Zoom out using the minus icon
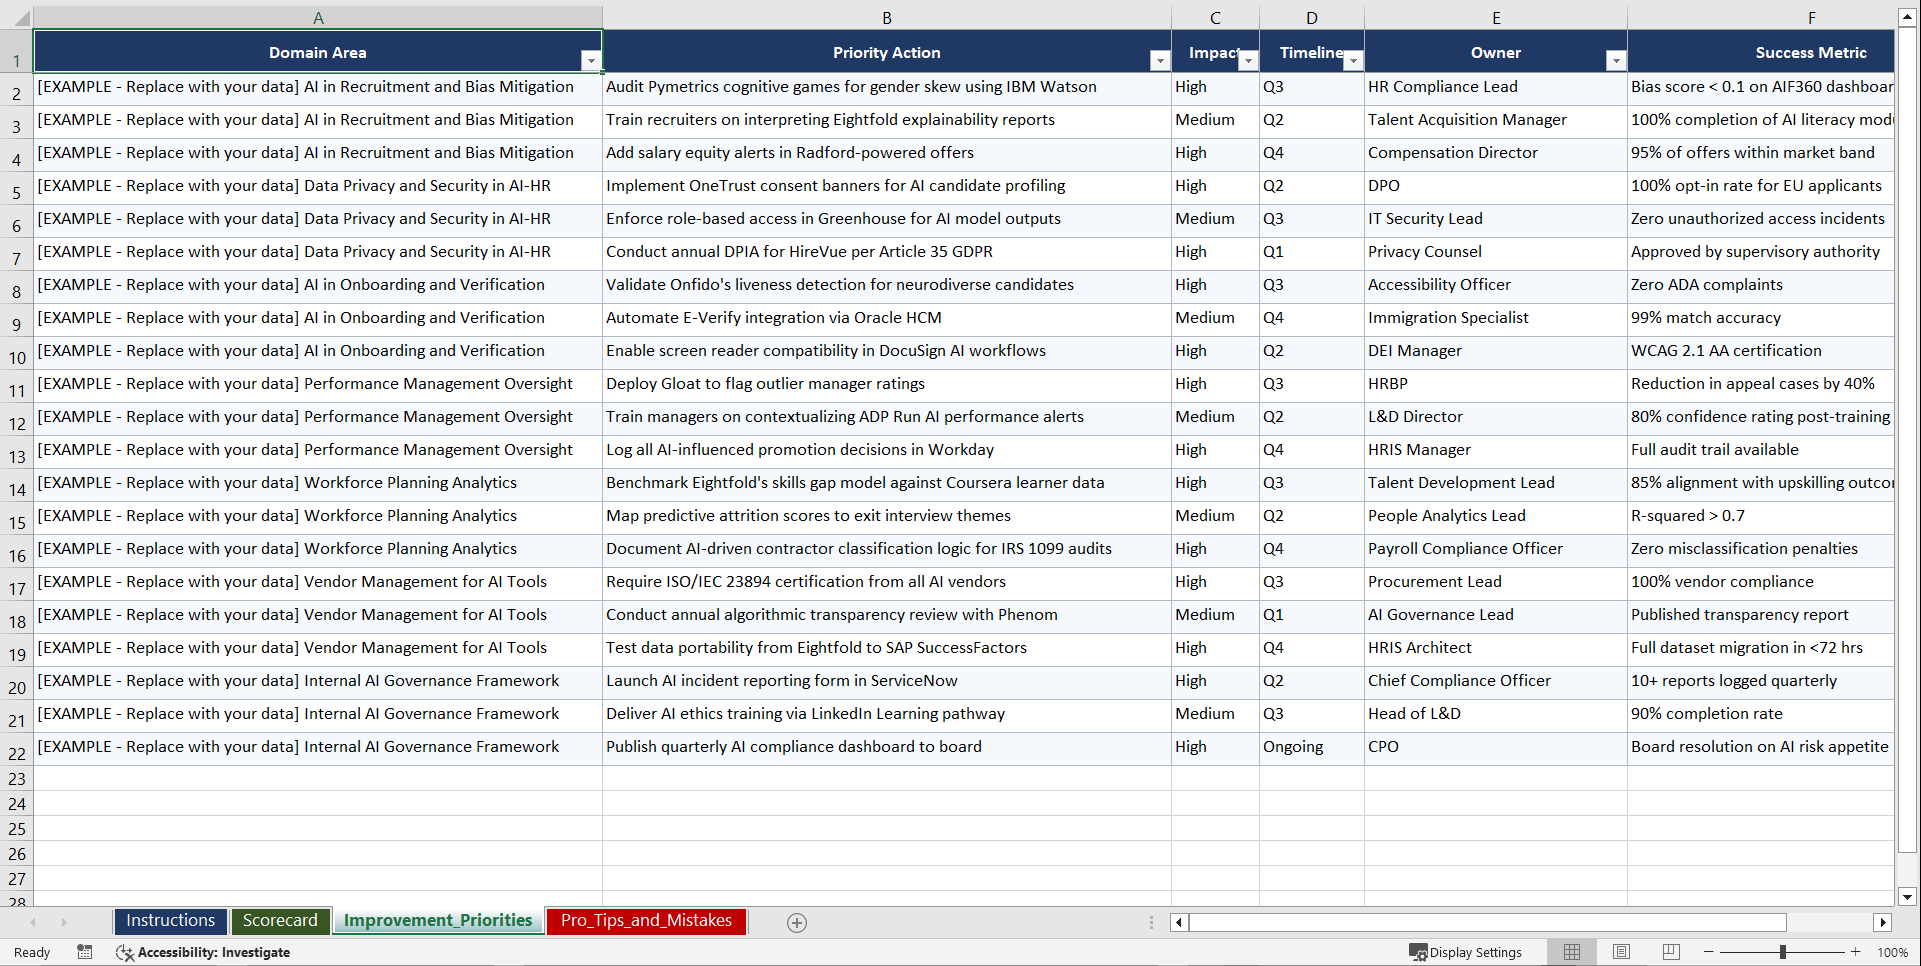 pos(1709,952)
